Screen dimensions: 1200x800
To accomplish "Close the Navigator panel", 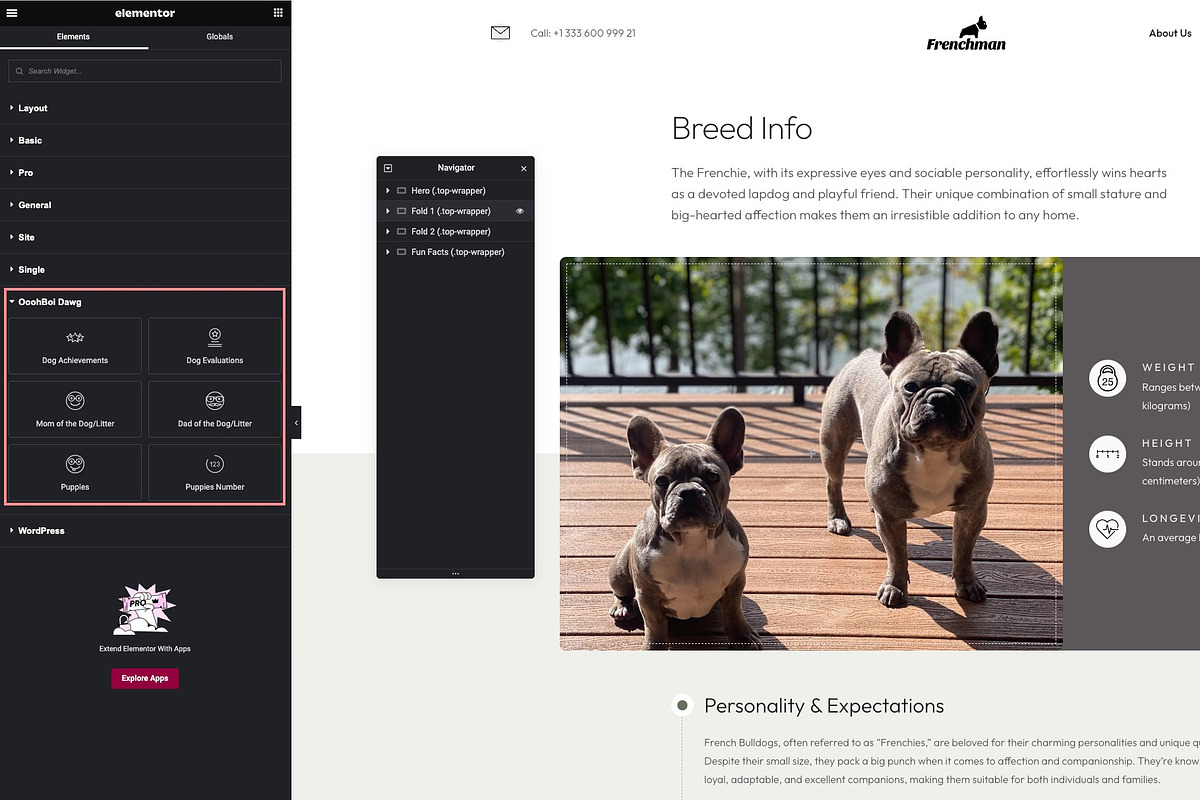I will point(523,168).
